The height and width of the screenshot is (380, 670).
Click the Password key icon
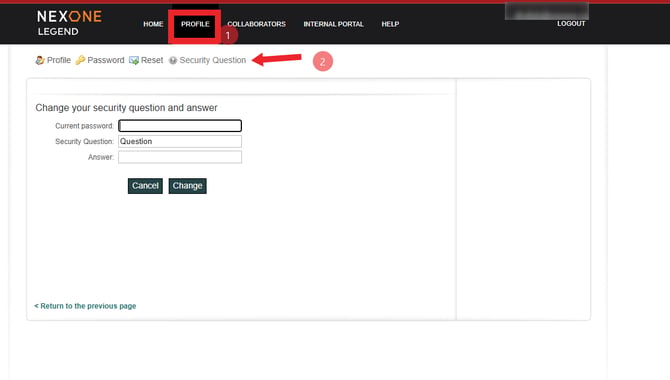point(80,60)
